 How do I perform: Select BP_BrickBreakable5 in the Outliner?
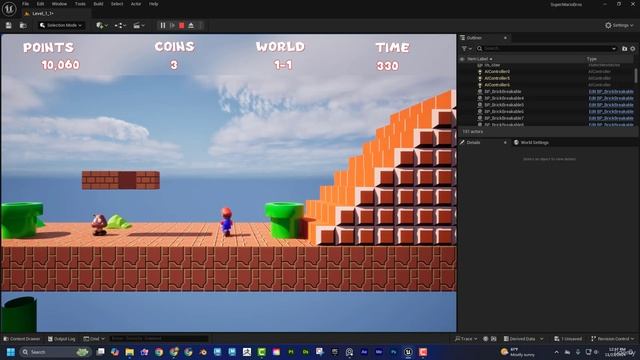[504, 104]
